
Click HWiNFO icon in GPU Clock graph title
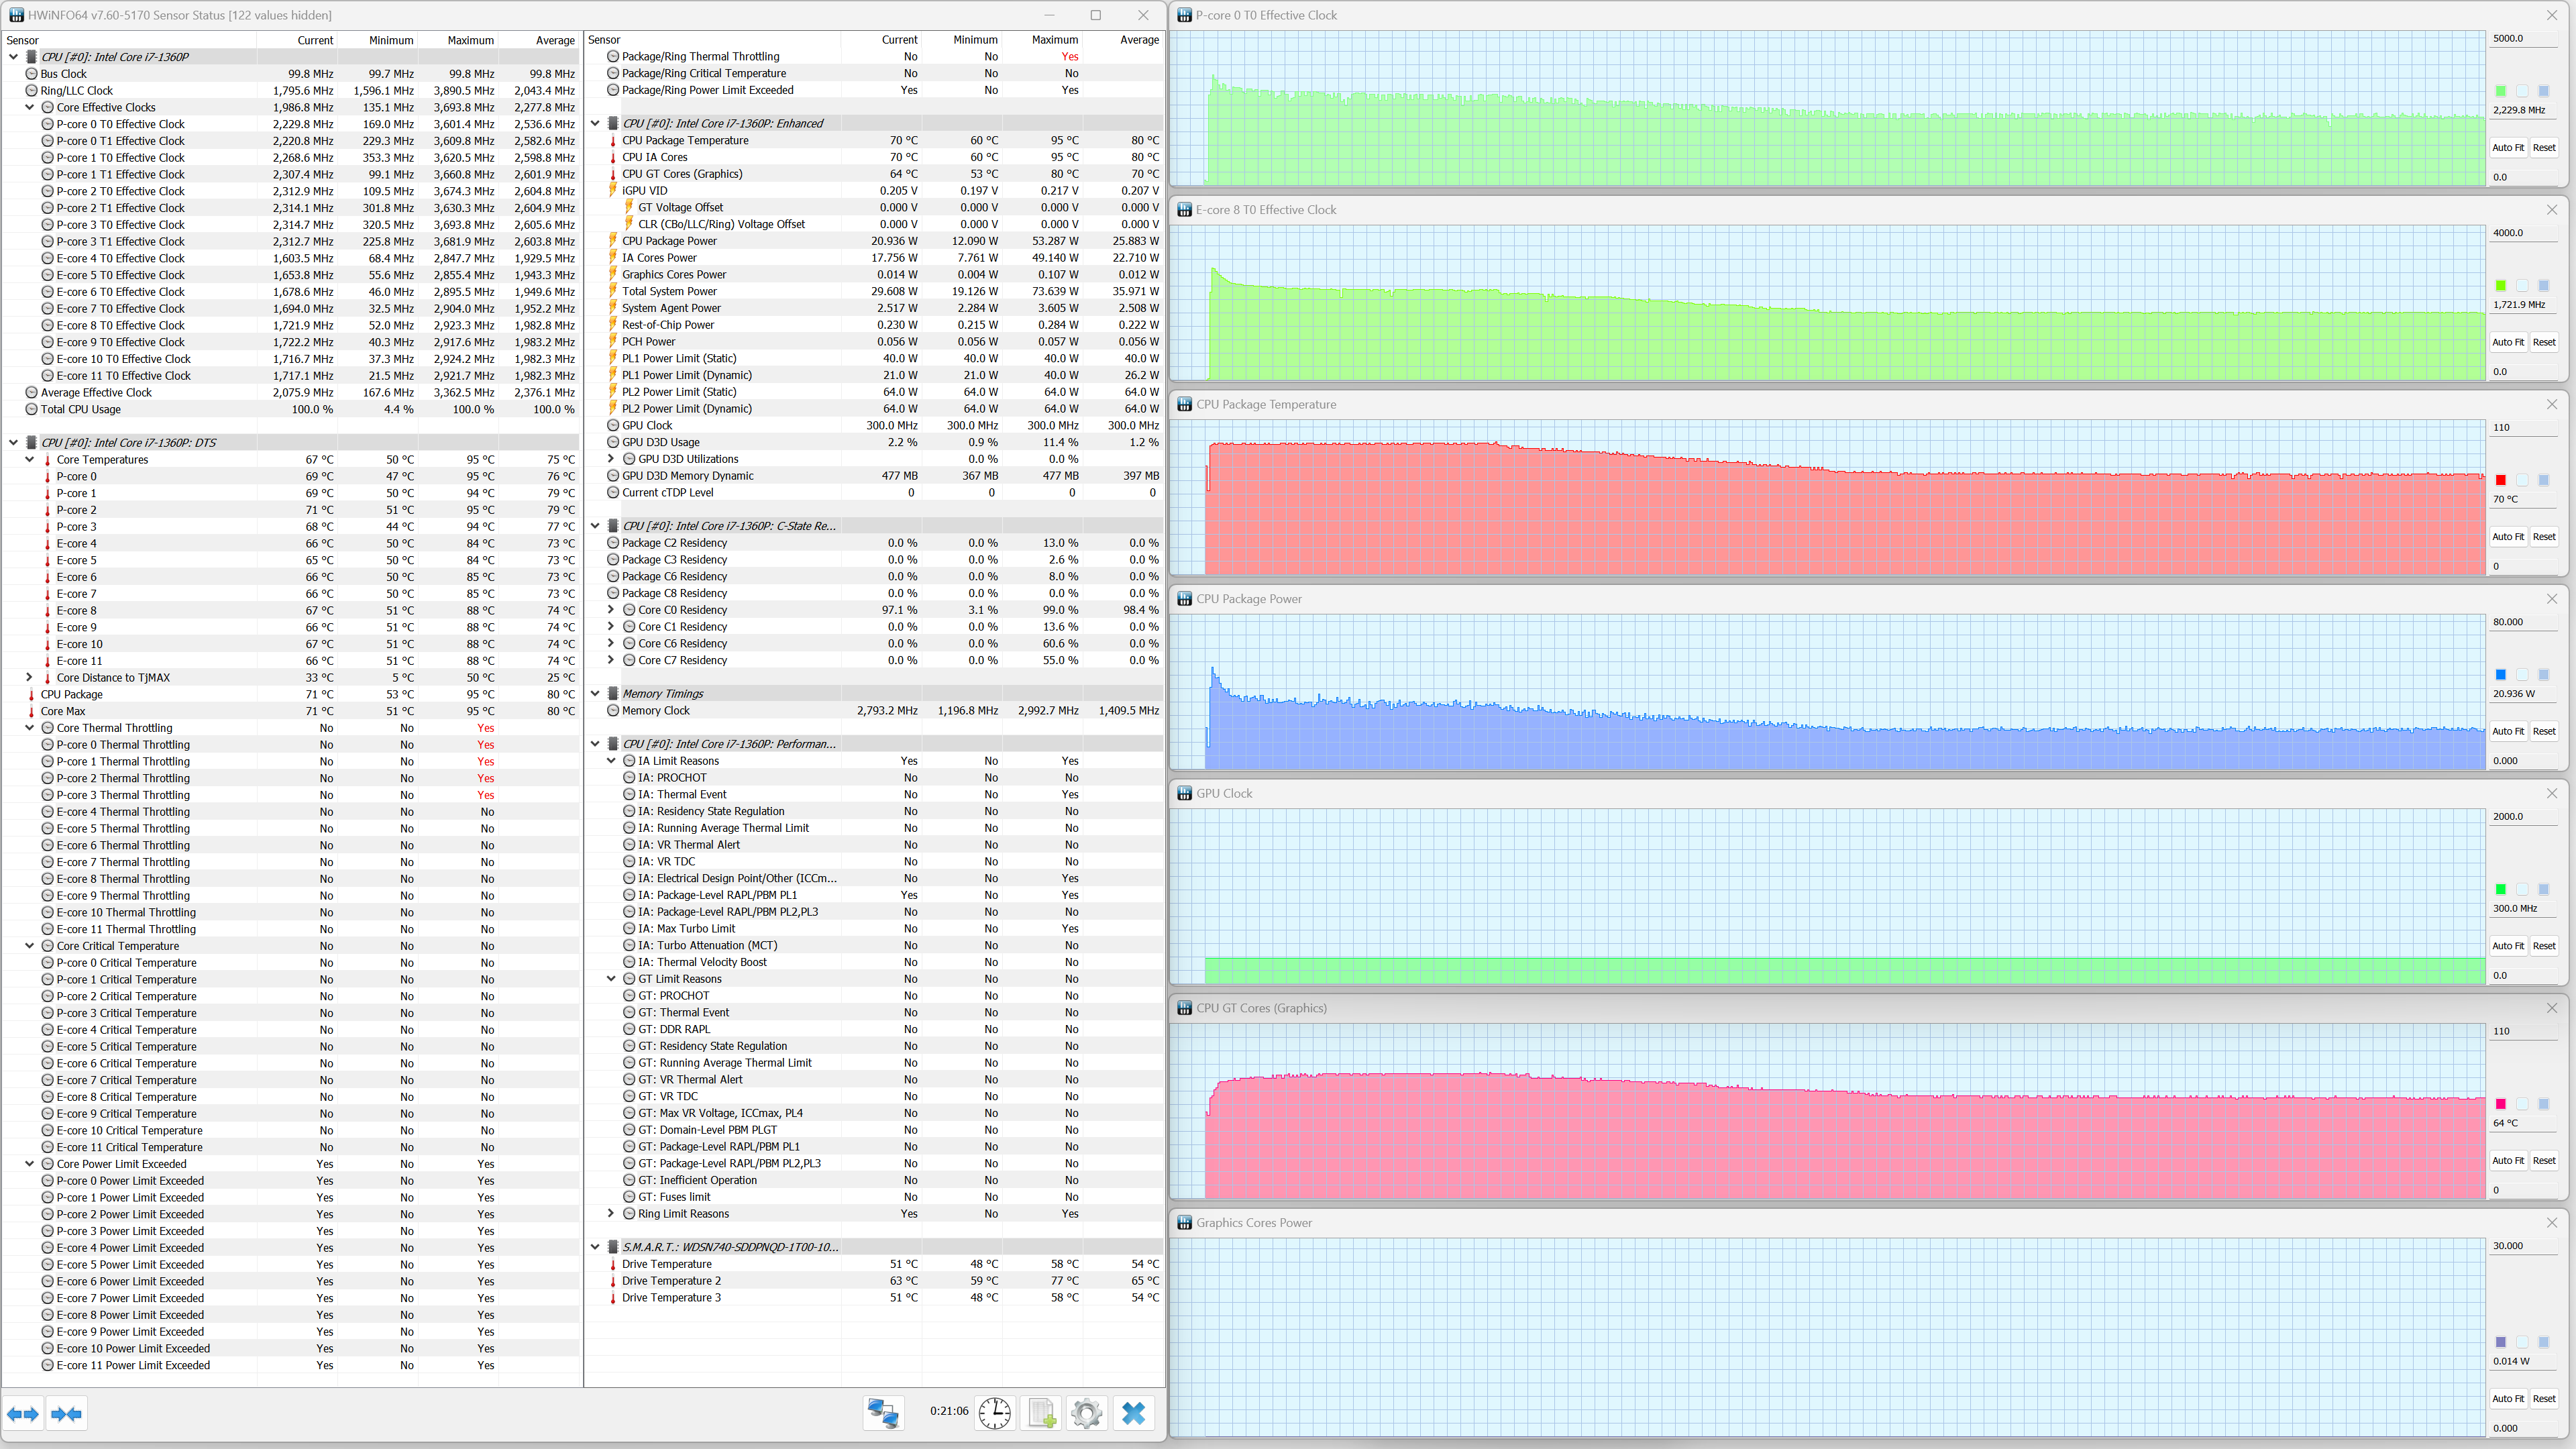click(x=1184, y=793)
